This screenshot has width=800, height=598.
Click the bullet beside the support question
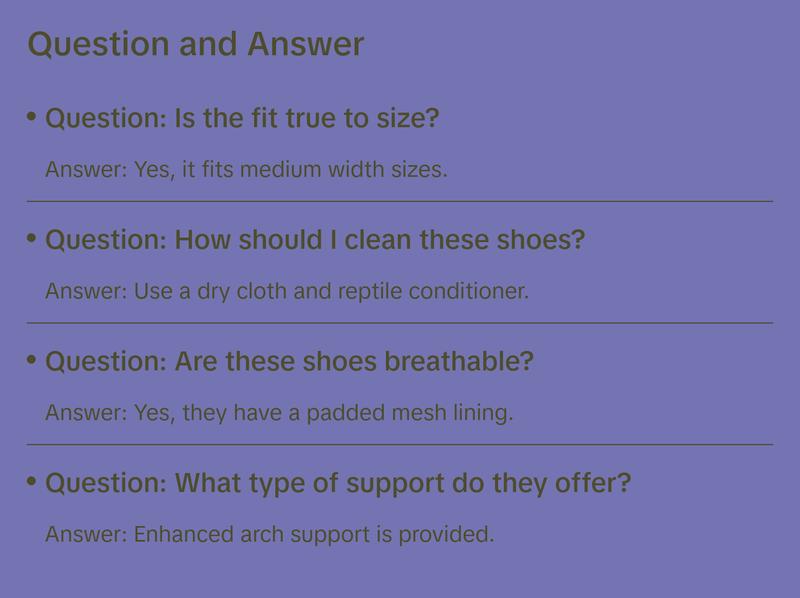click(32, 482)
